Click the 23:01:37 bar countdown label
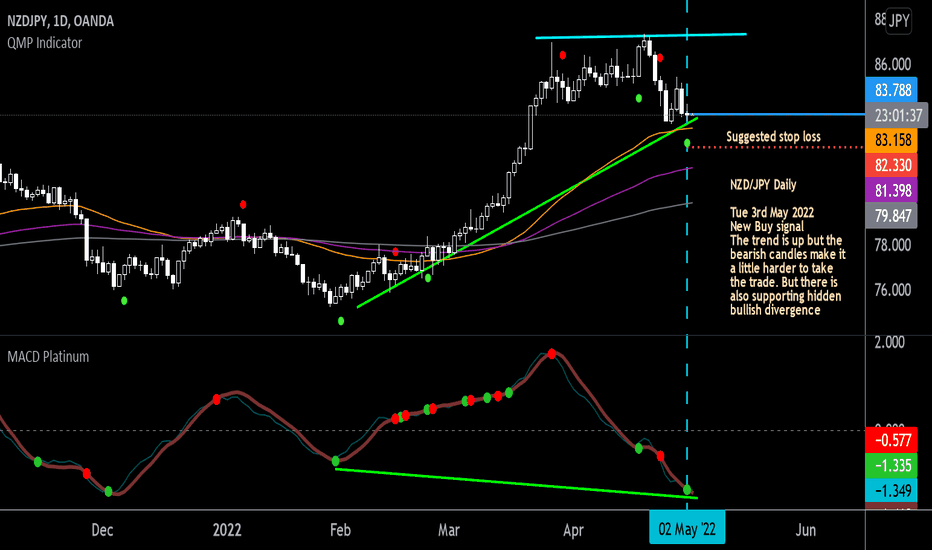The image size is (932, 550). pyautogui.click(x=896, y=115)
